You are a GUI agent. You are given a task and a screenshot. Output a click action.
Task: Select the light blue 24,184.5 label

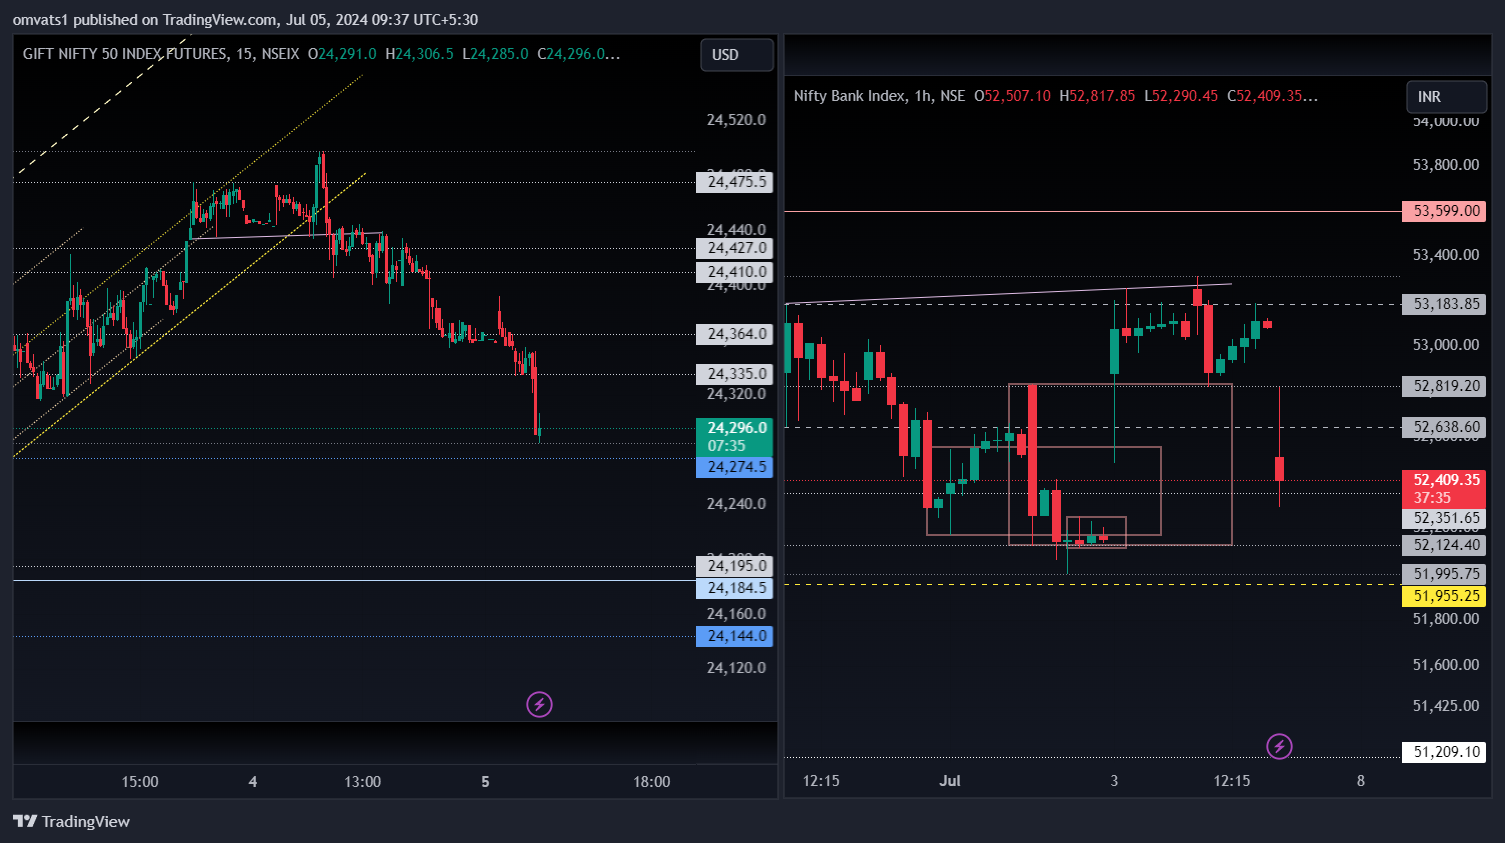pos(735,588)
